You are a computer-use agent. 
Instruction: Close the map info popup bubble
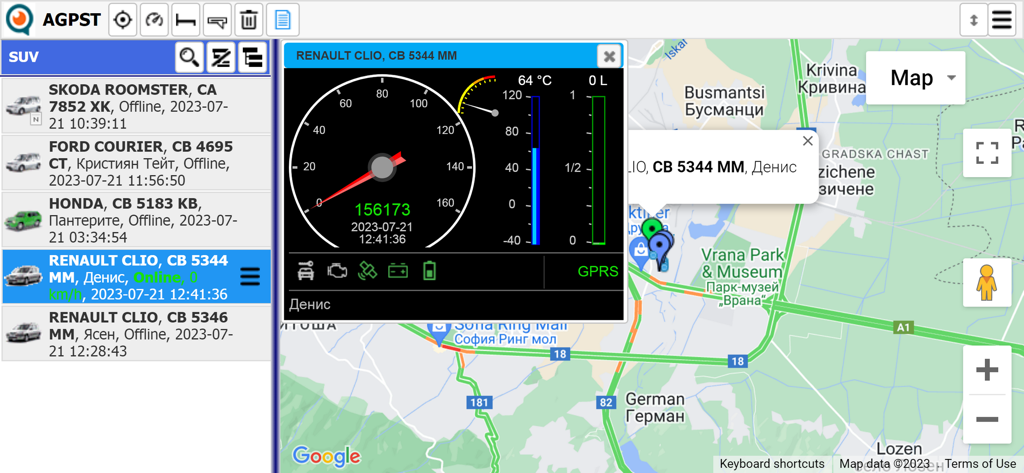point(808,140)
